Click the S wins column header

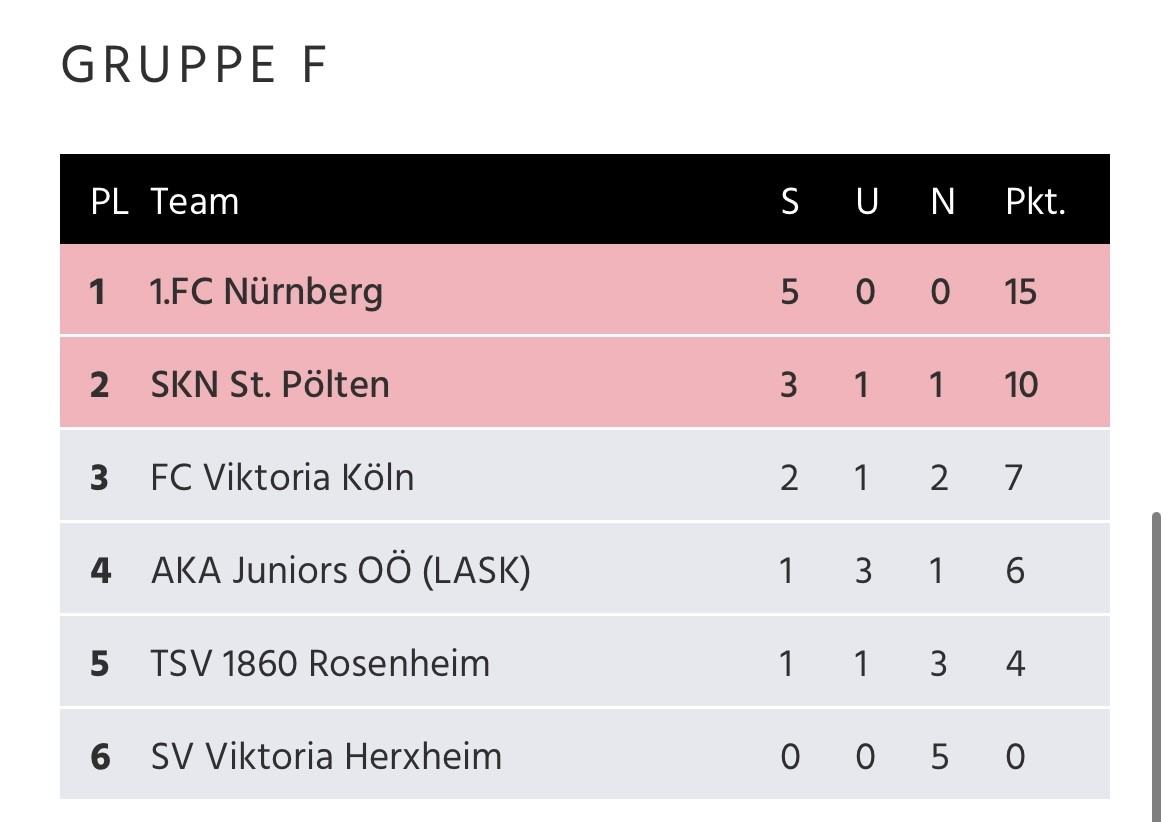click(x=790, y=201)
